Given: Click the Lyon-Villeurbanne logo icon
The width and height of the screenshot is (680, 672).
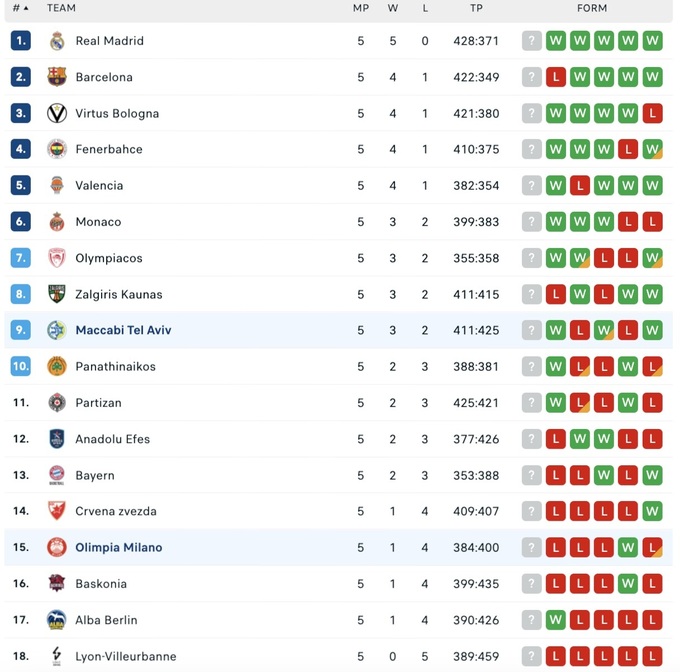Looking at the screenshot, I should click(57, 656).
